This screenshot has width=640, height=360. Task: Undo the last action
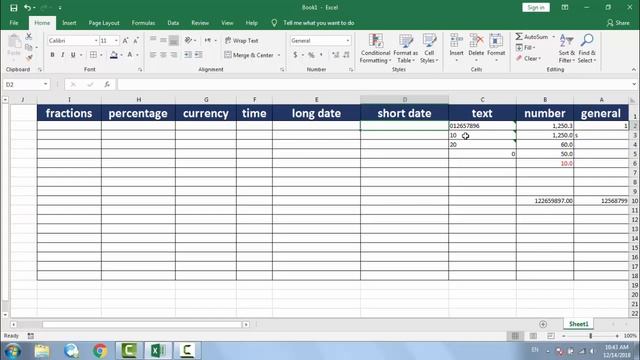click(x=27, y=8)
